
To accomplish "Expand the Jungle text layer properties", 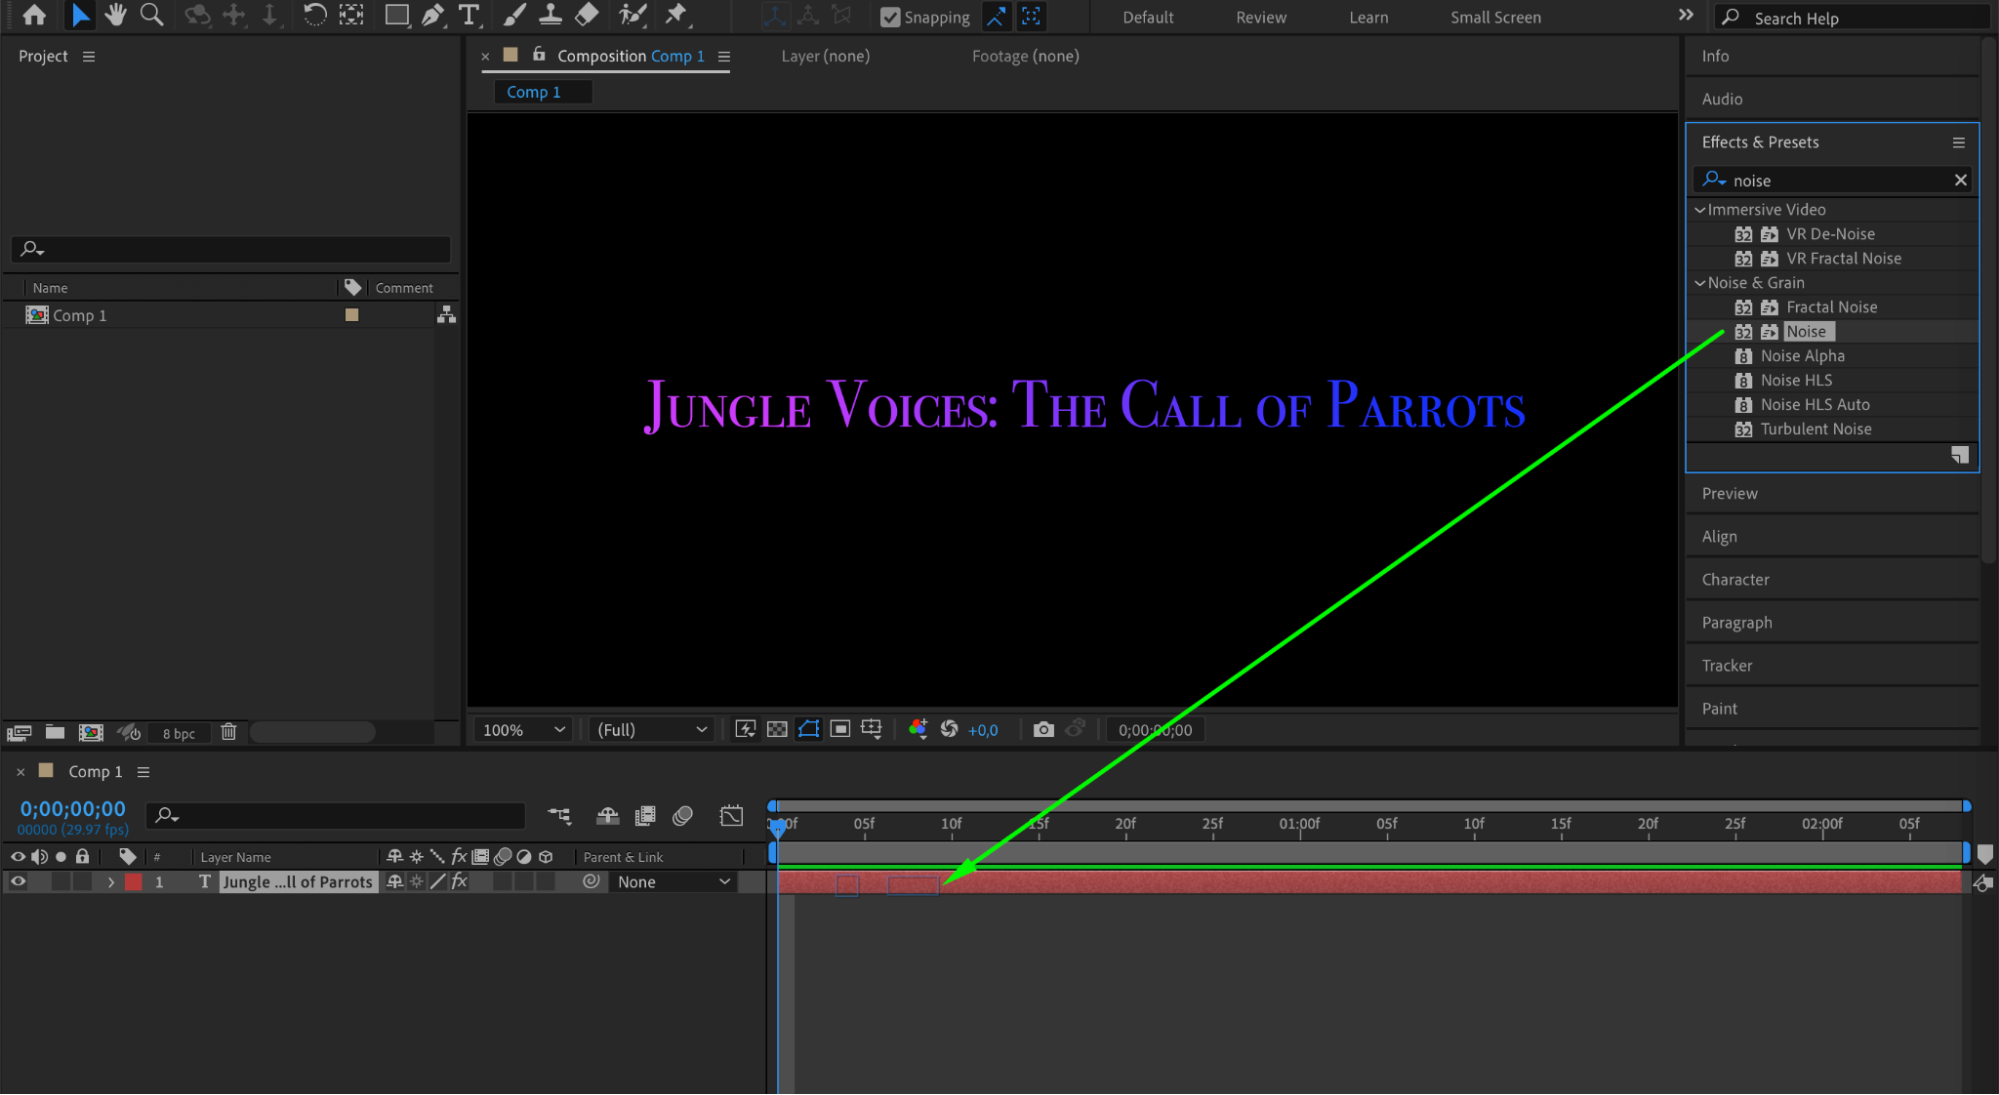I will point(111,882).
